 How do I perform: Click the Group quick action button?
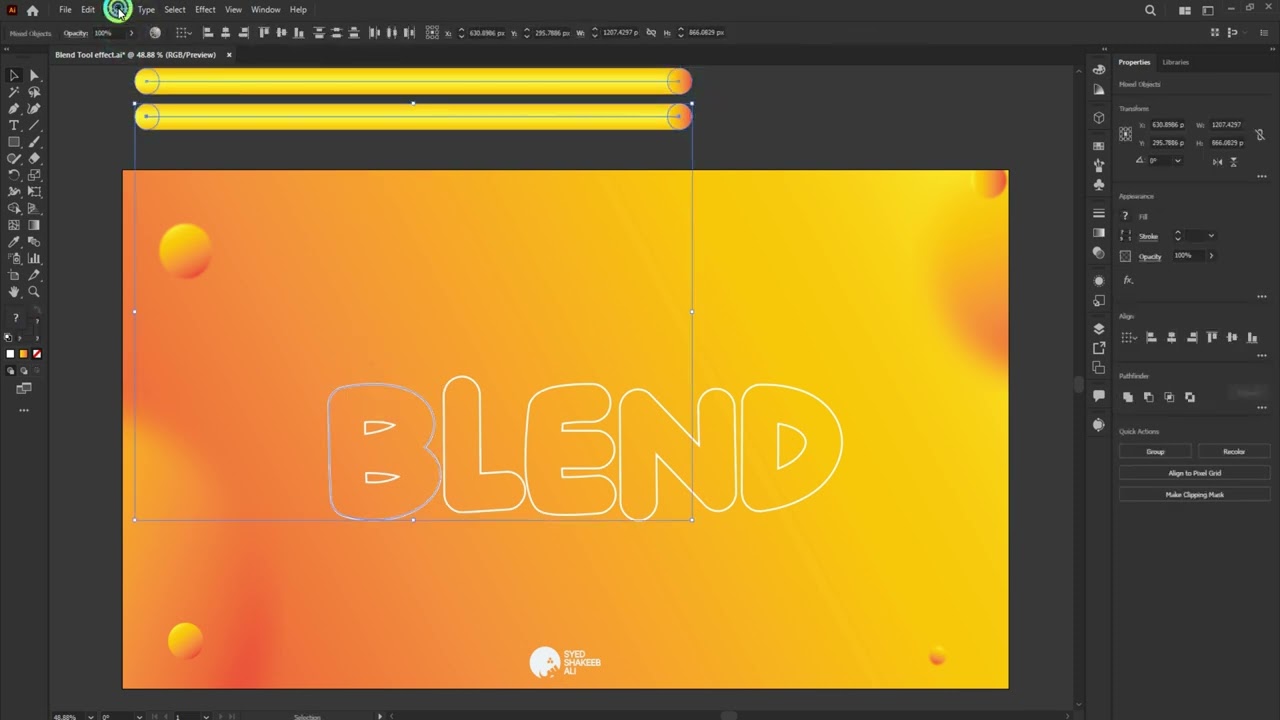click(x=1155, y=452)
